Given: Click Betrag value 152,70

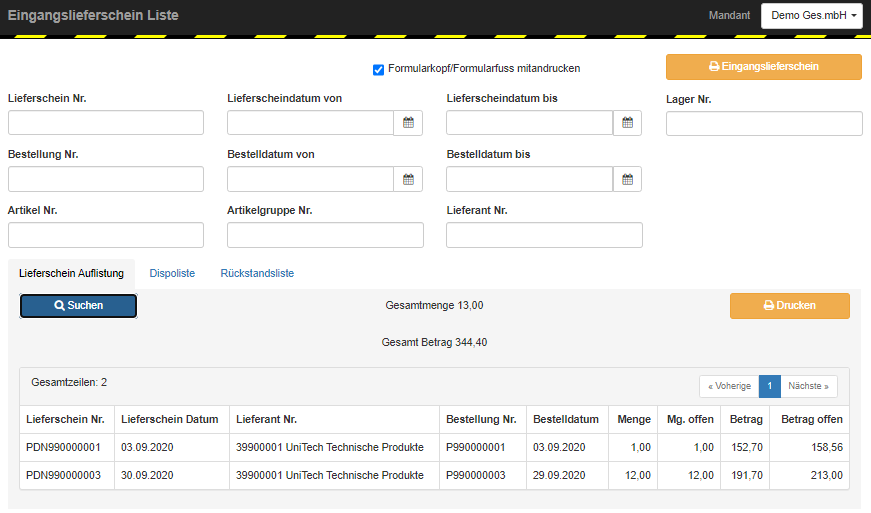Looking at the screenshot, I should click(x=747, y=447).
